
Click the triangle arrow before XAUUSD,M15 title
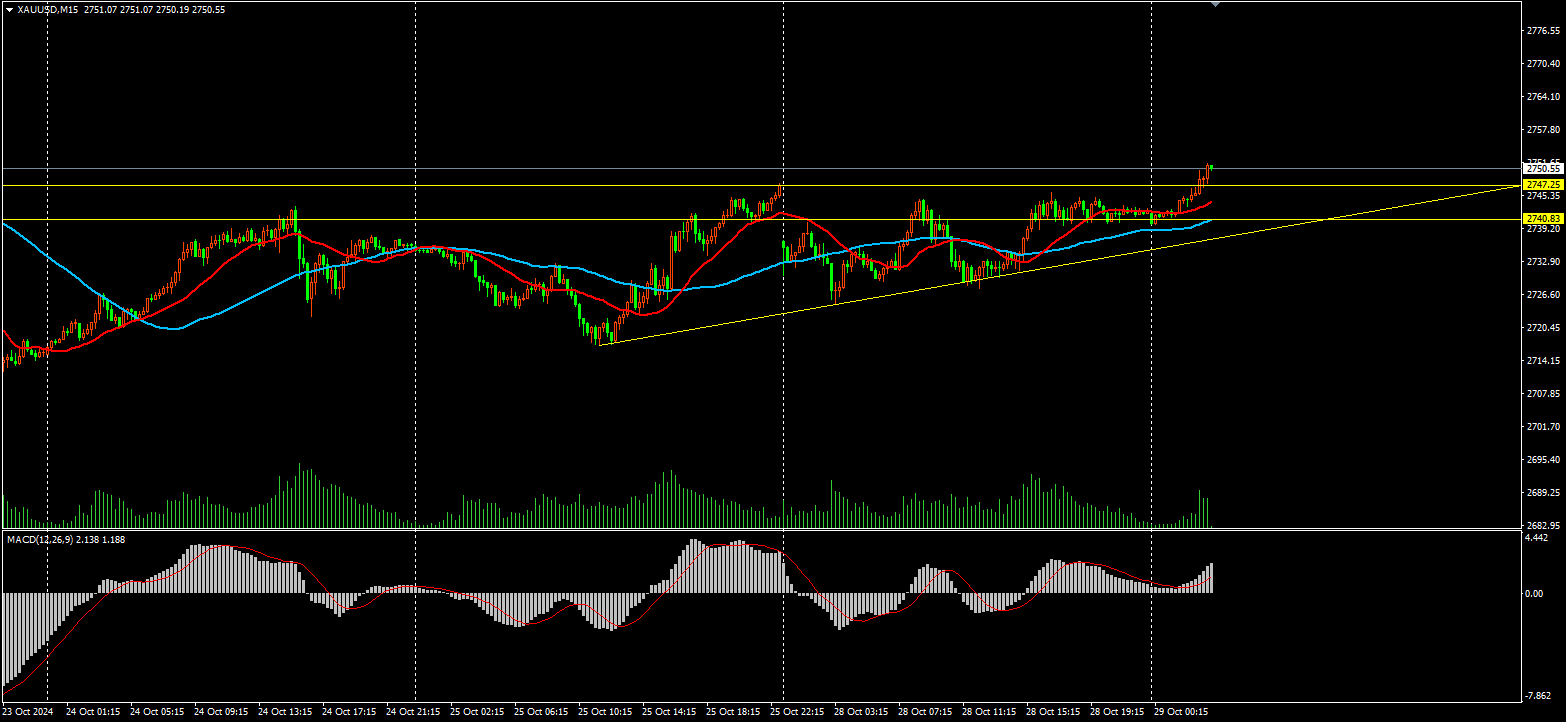point(9,10)
